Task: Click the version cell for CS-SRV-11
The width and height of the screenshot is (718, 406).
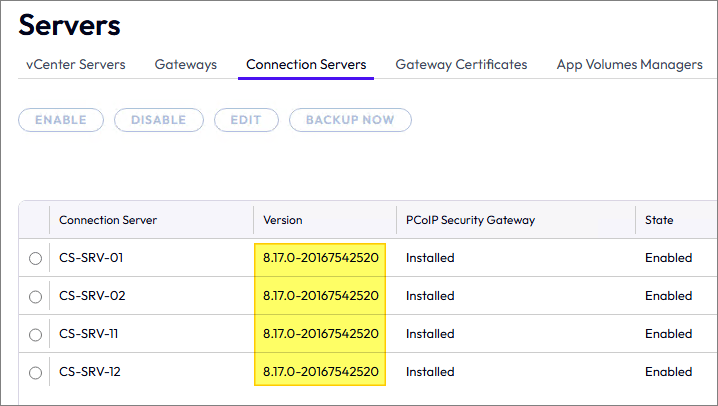Action: pyautogui.click(x=320, y=334)
